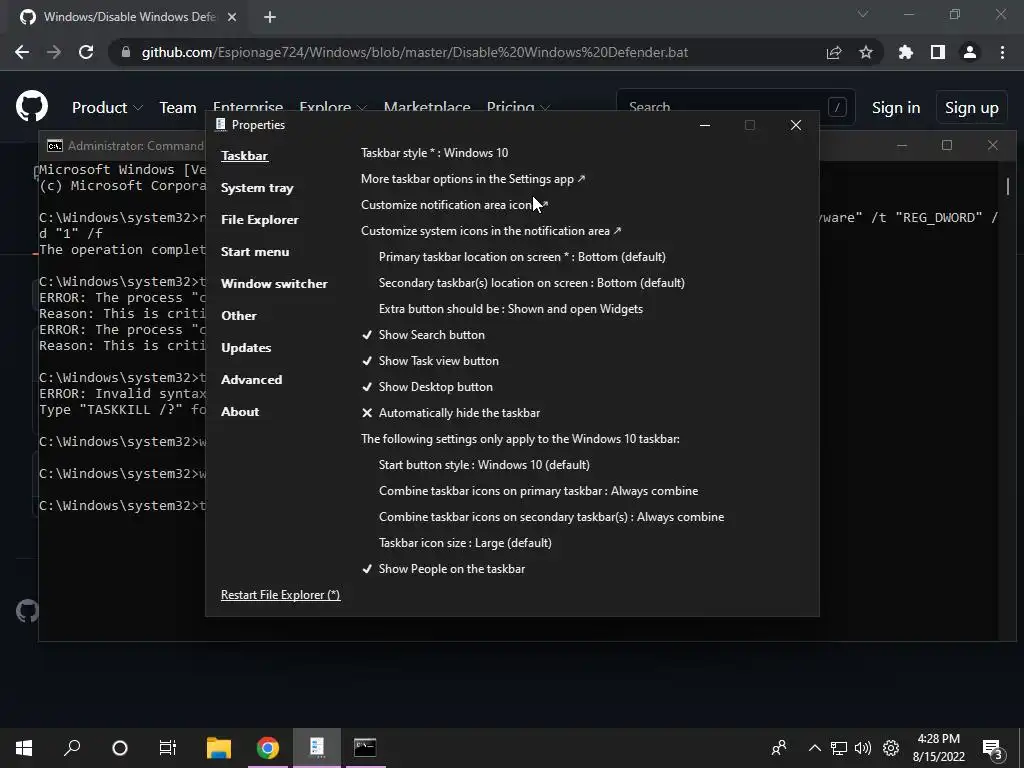
Task: Click Restart File Explorer link
Action: 280,595
